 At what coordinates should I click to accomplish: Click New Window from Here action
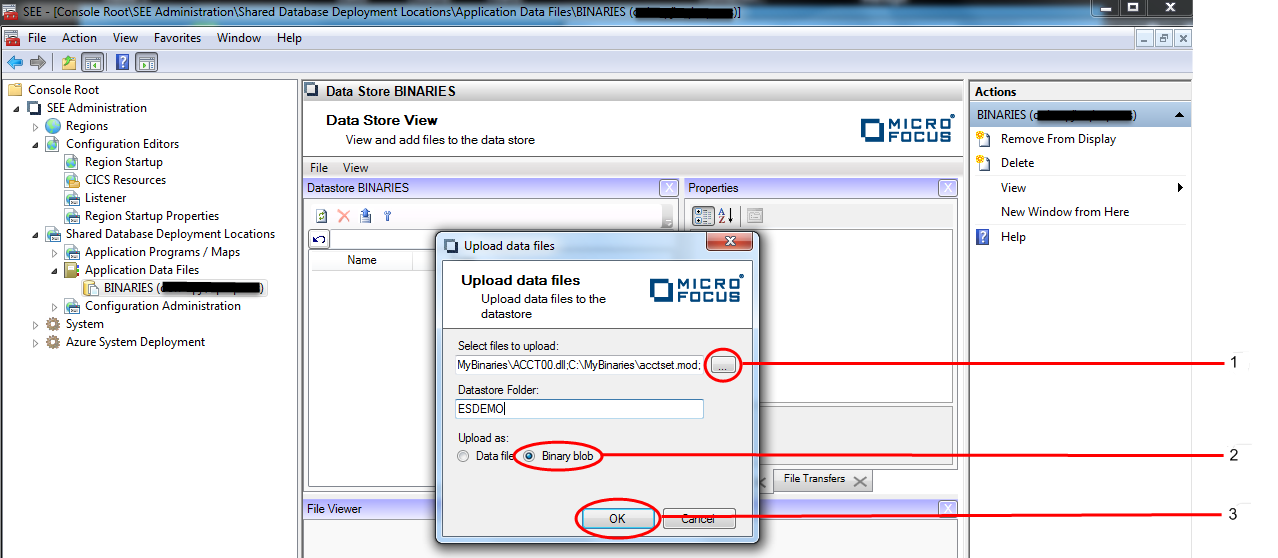tap(1065, 212)
